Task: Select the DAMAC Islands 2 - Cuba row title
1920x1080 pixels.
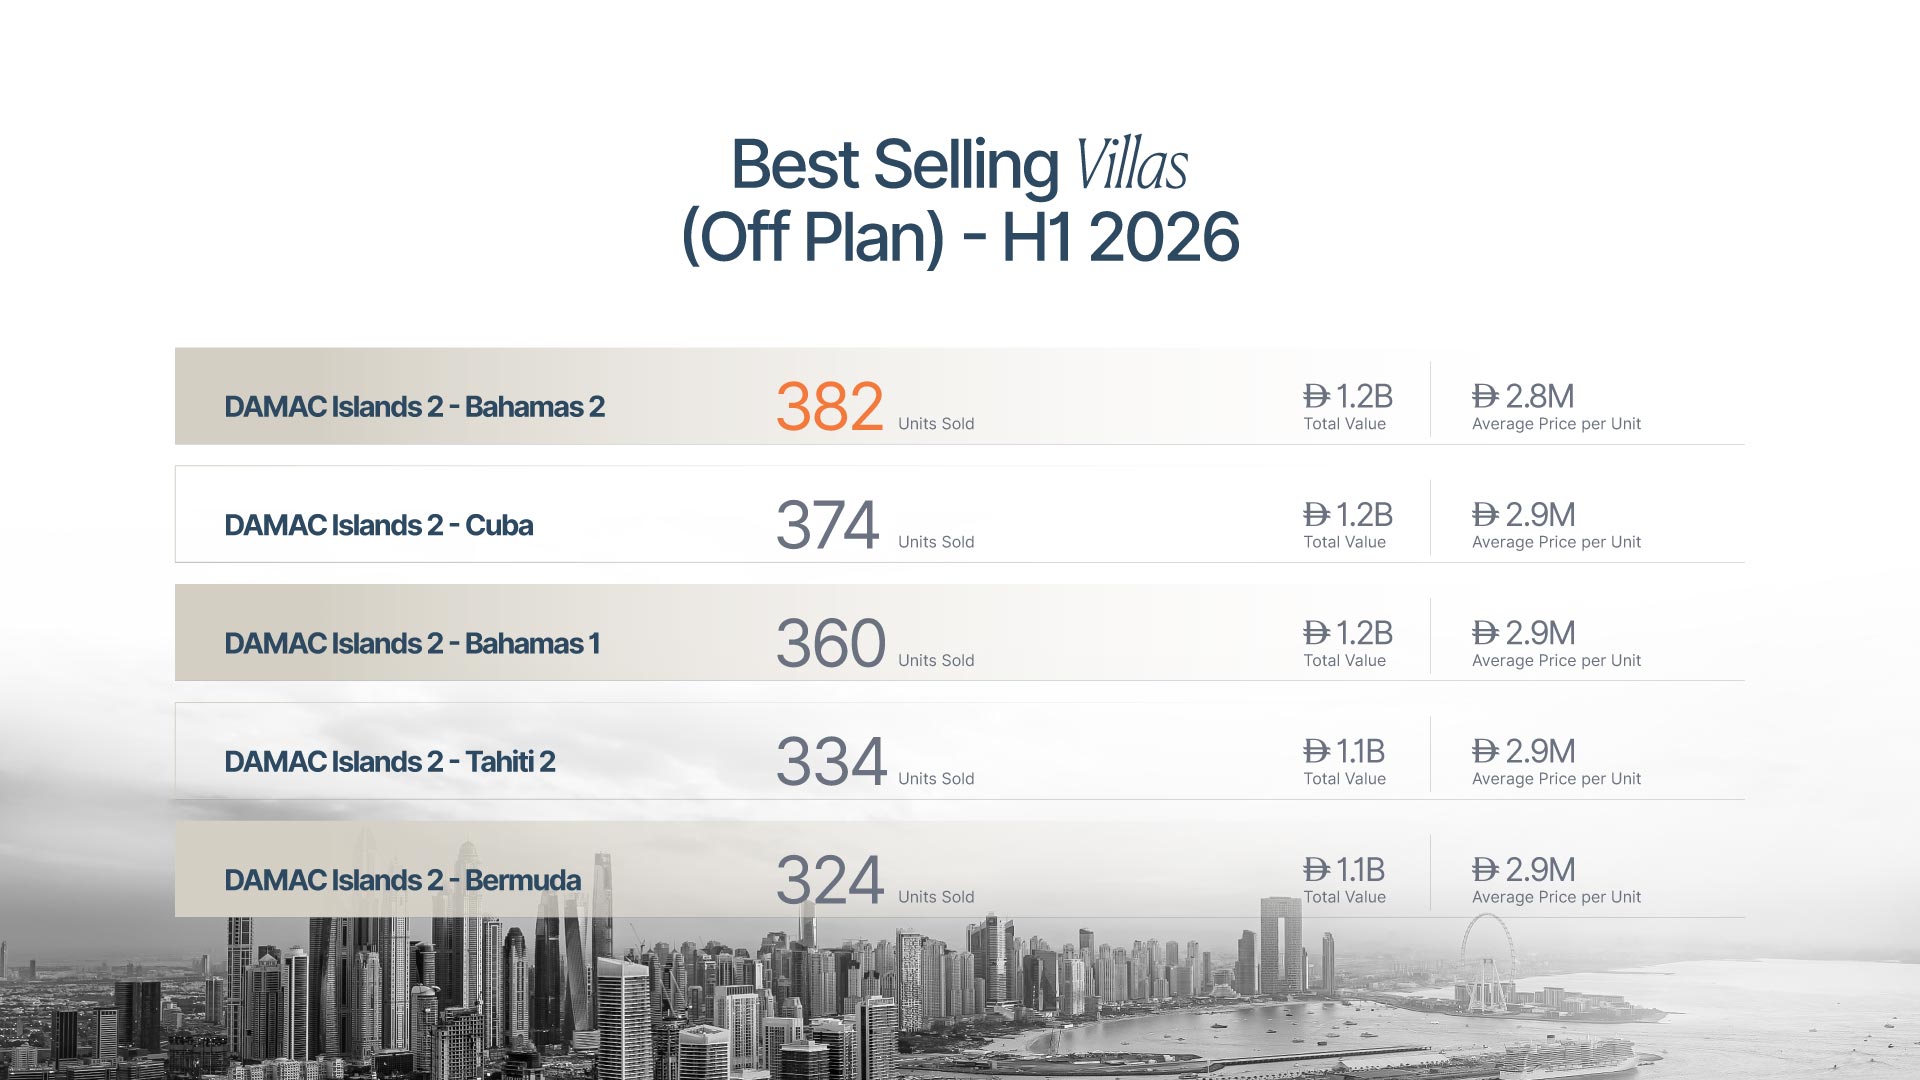Action: pyautogui.click(x=378, y=525)
